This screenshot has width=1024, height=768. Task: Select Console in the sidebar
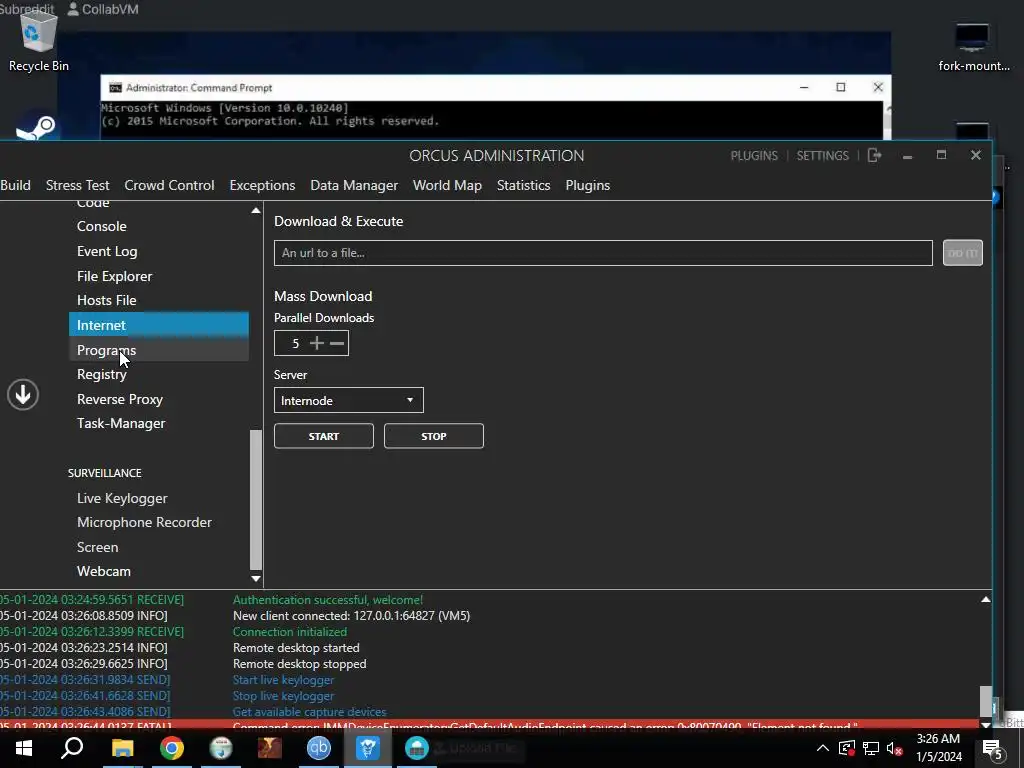click(159, 227)
